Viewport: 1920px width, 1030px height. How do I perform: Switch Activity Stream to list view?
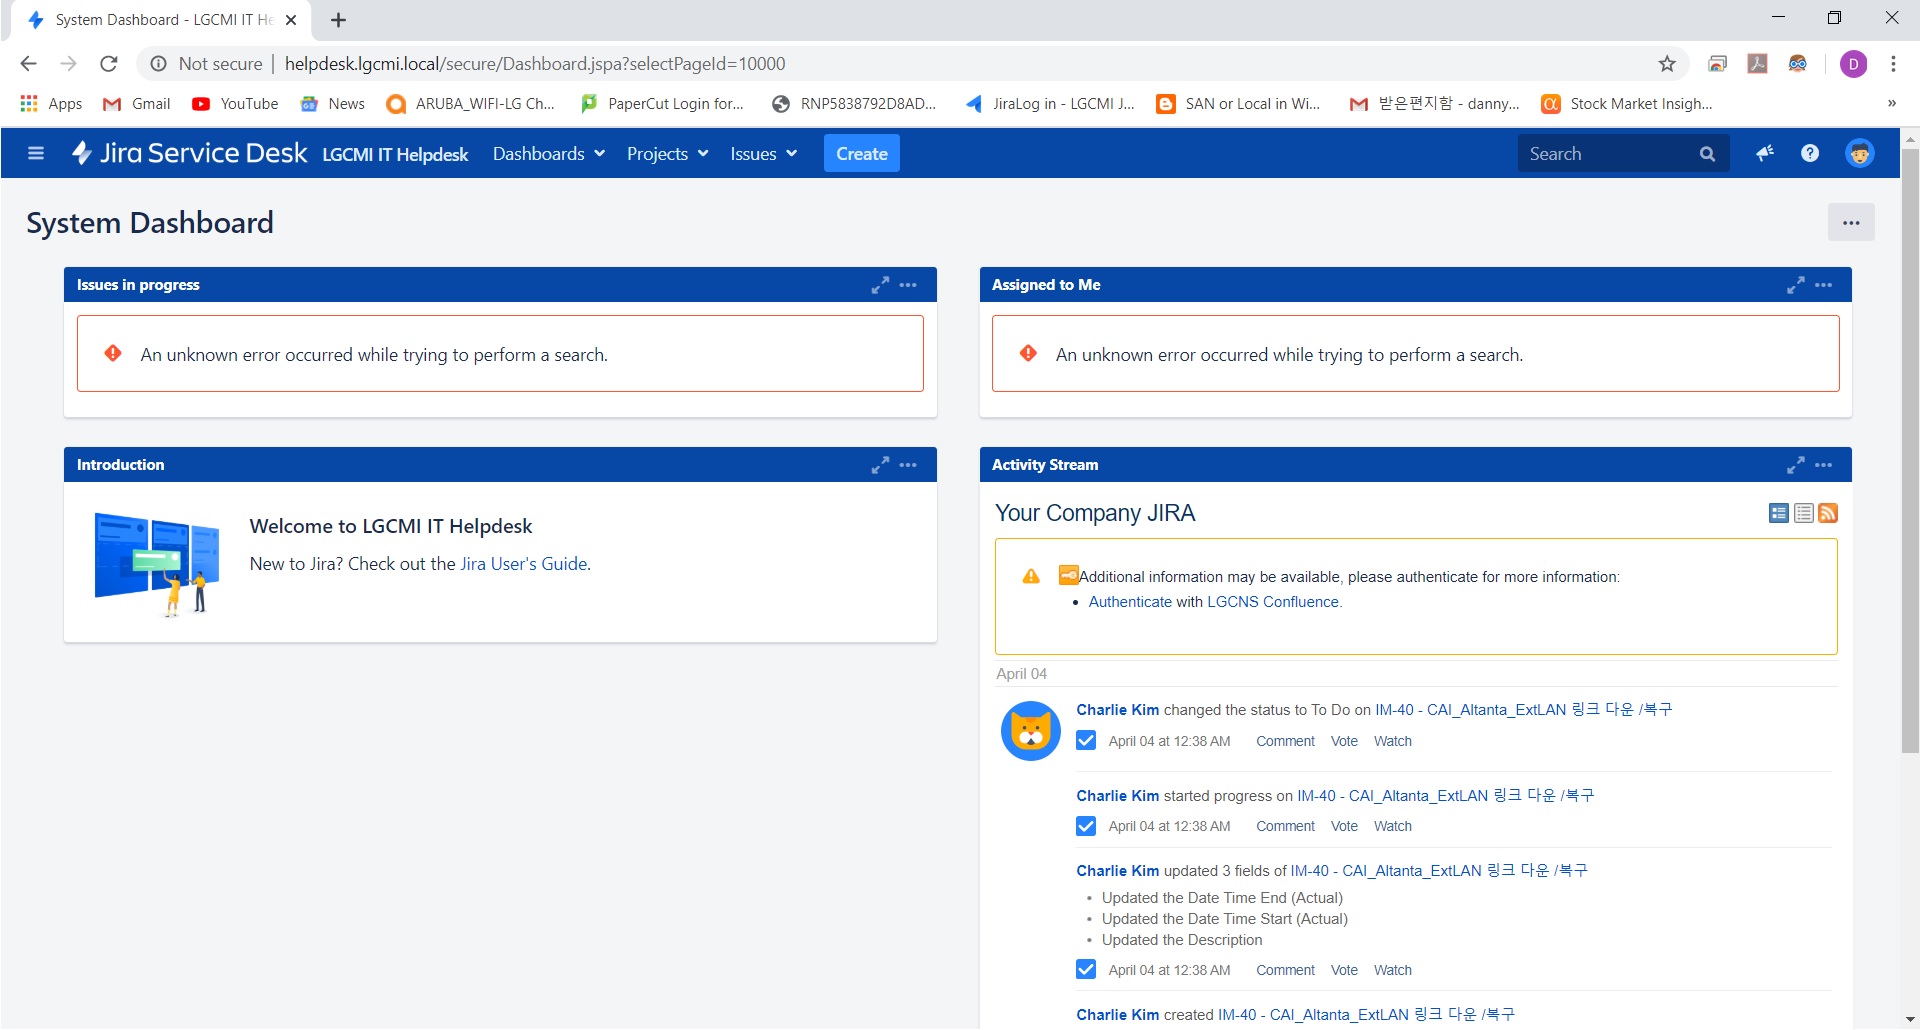click(1804, 513)
